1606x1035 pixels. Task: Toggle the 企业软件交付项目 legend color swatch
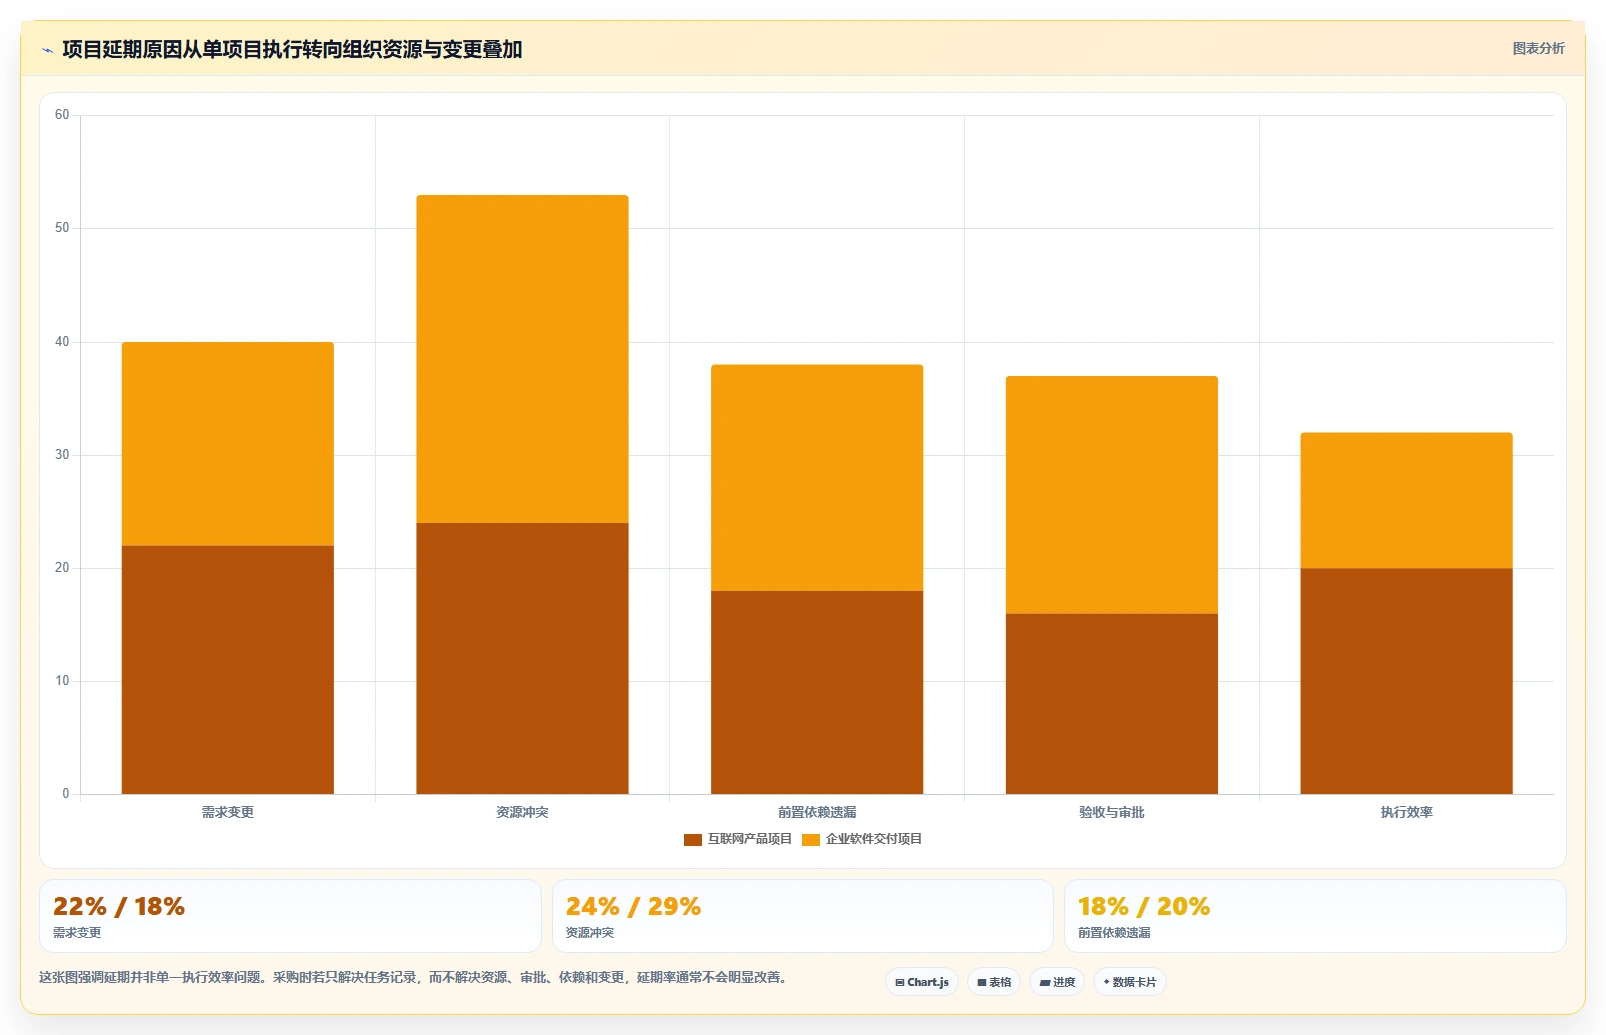pyautogui.click(x=810, y=840)
